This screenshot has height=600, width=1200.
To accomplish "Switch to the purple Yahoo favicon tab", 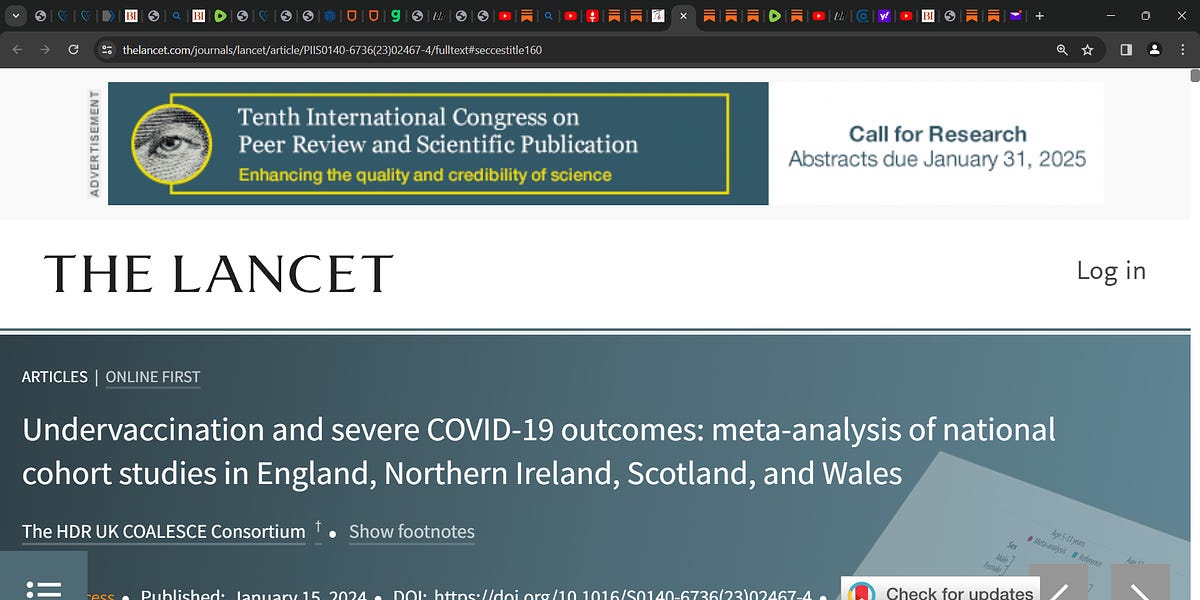I will (x=884, y=16).
